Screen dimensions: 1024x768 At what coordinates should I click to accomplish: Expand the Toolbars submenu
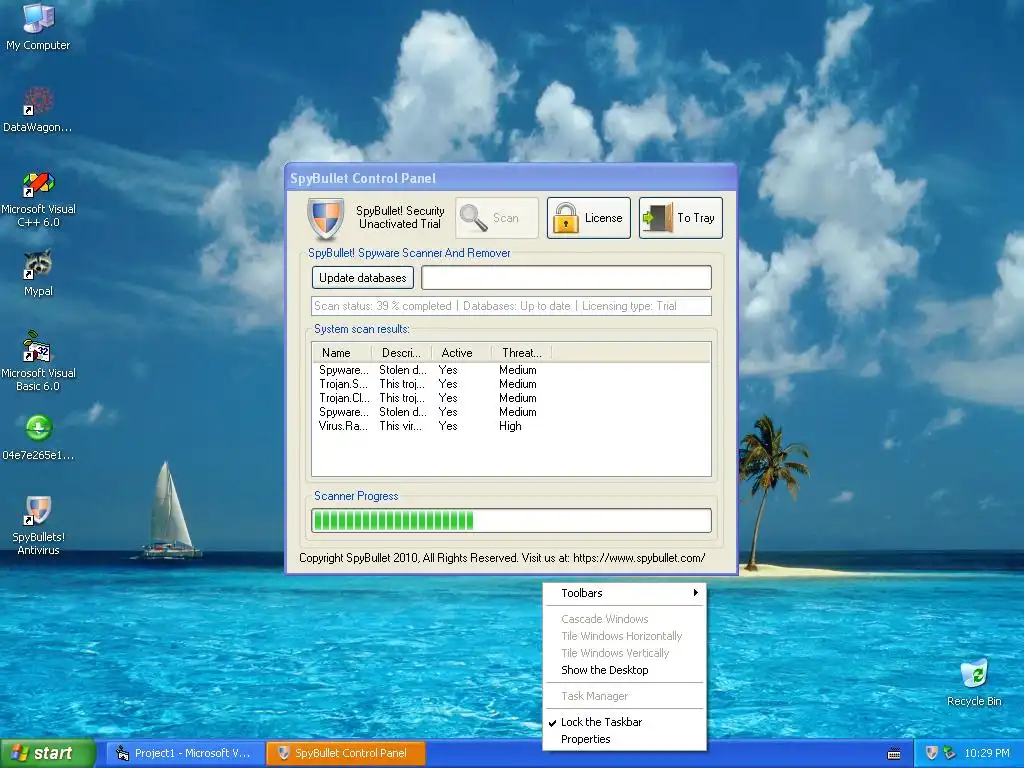[624, 593]
